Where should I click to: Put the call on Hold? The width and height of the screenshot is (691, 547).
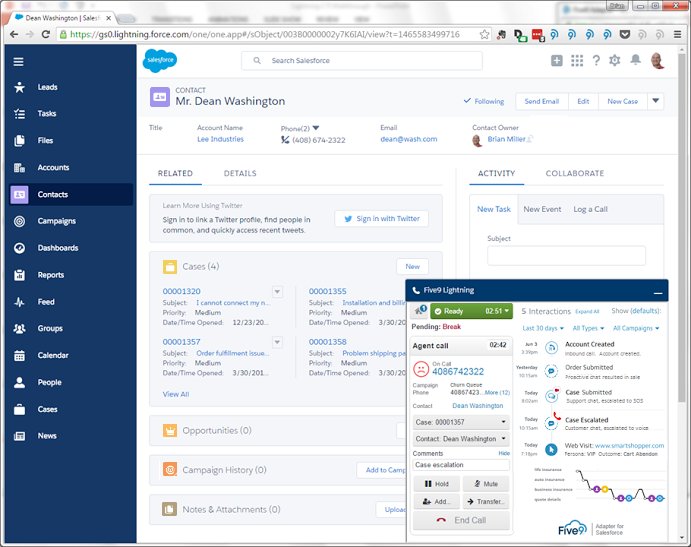(436, 484)
